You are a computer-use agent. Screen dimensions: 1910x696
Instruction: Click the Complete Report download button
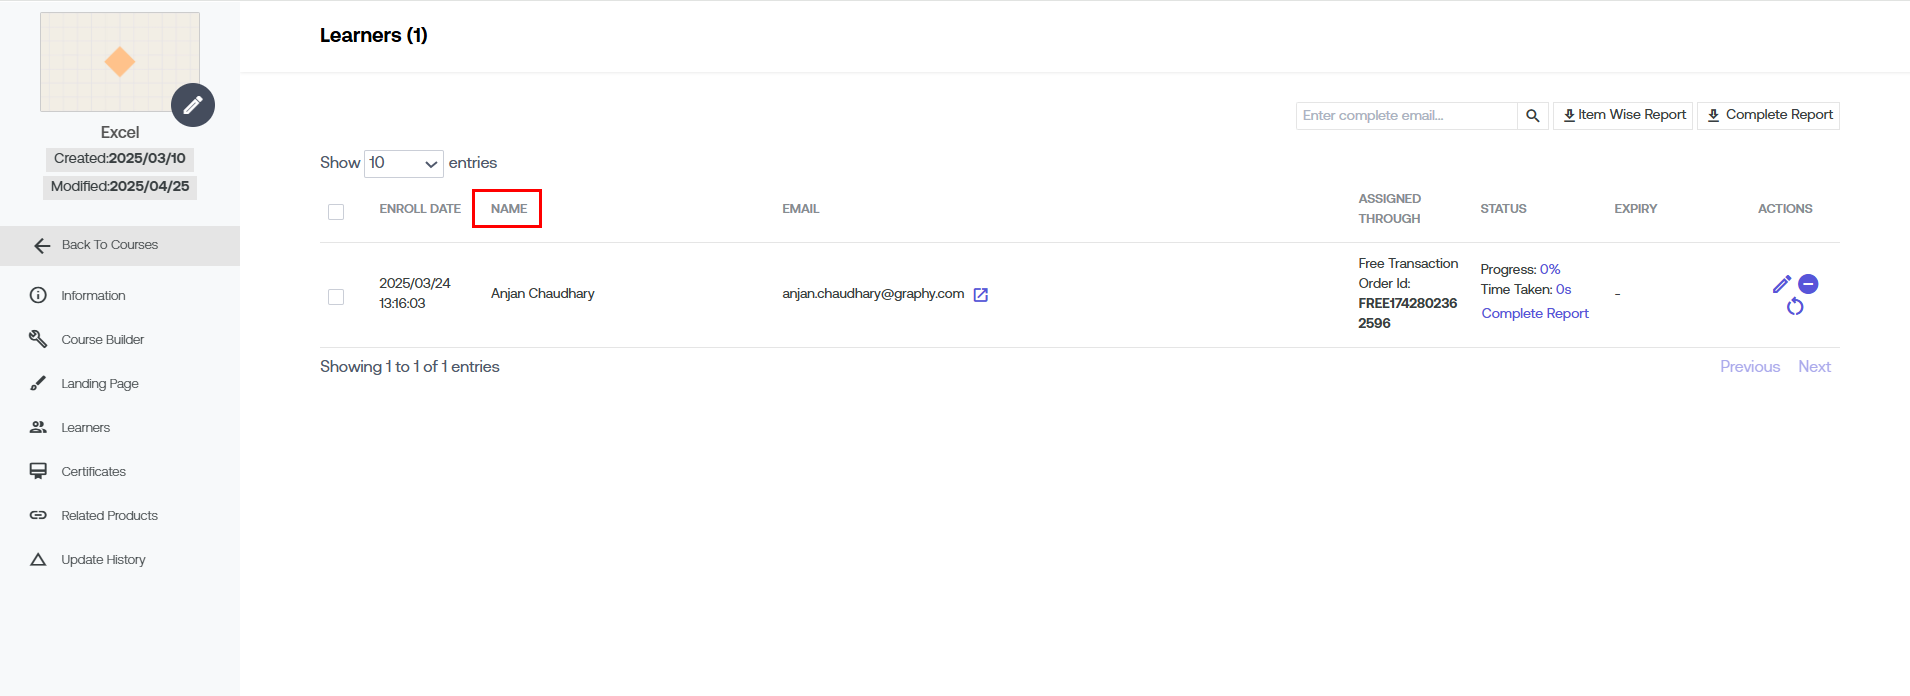point(1768,115)
